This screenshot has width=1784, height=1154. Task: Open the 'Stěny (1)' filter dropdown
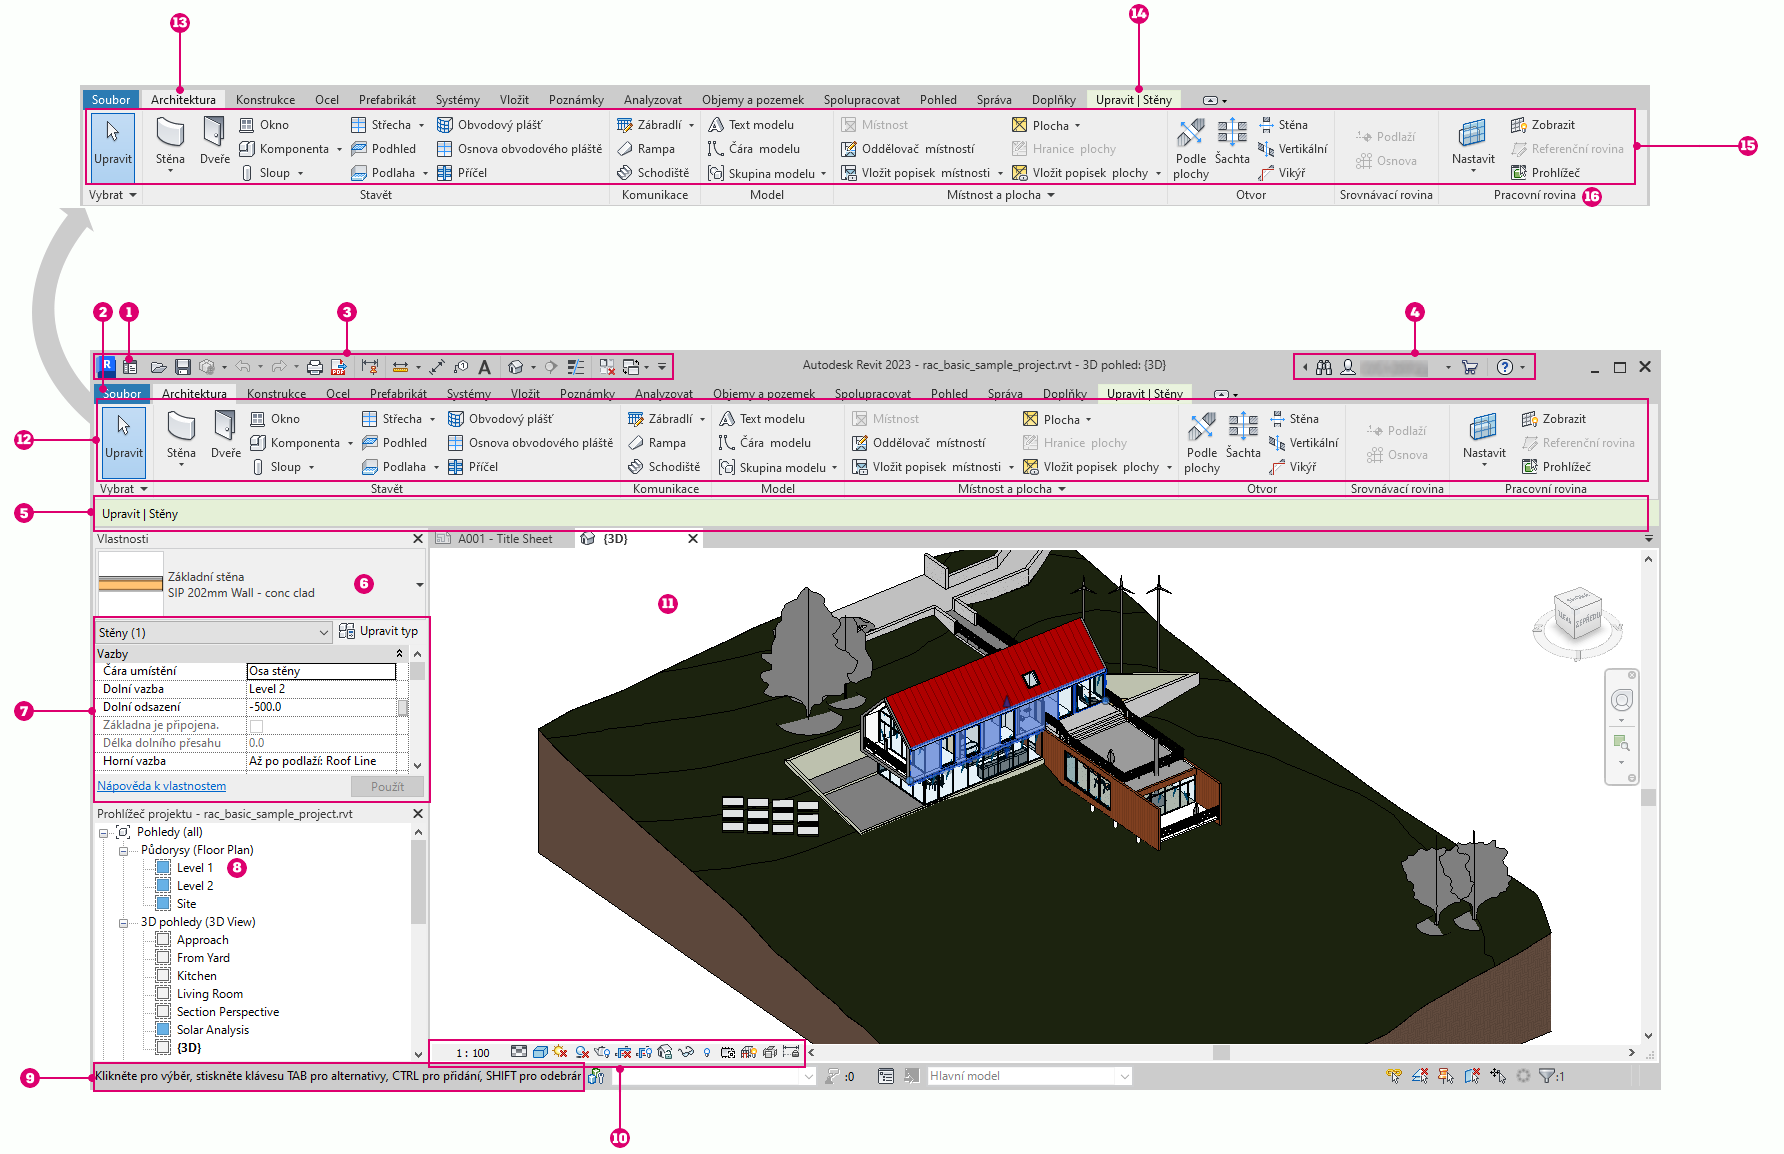point(213,632)
